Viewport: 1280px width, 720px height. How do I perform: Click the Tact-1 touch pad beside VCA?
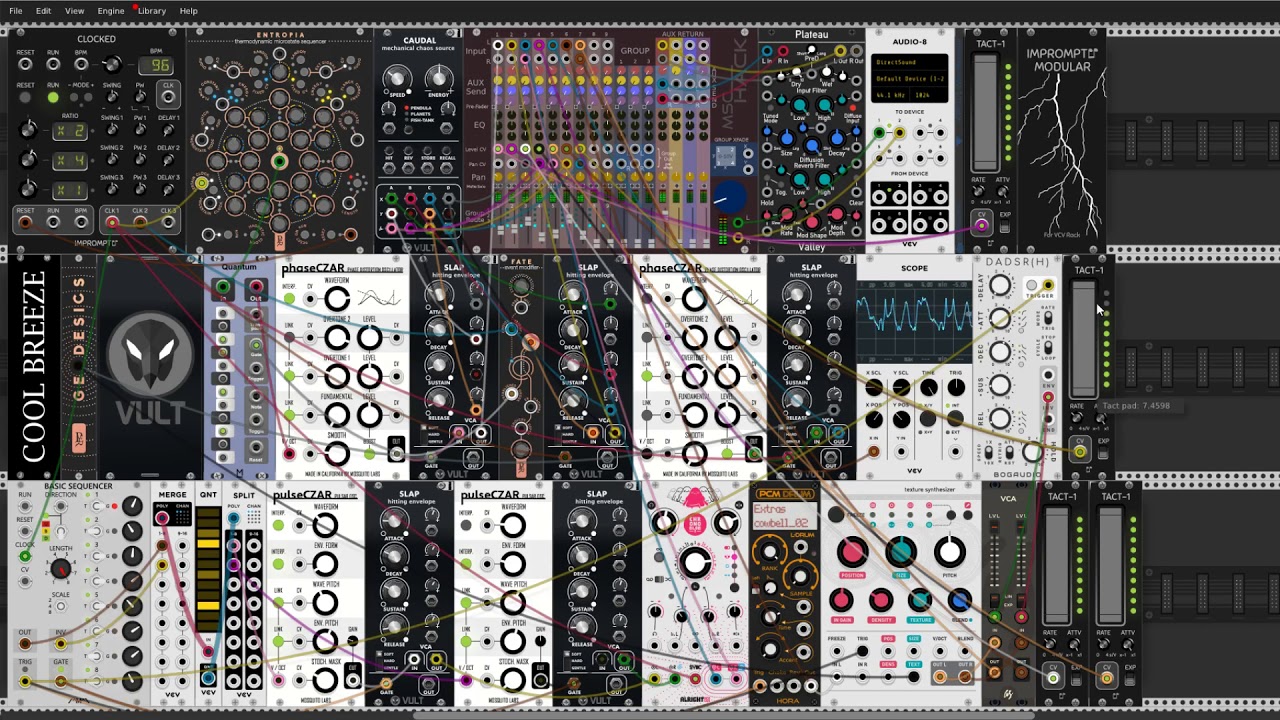1058,564
